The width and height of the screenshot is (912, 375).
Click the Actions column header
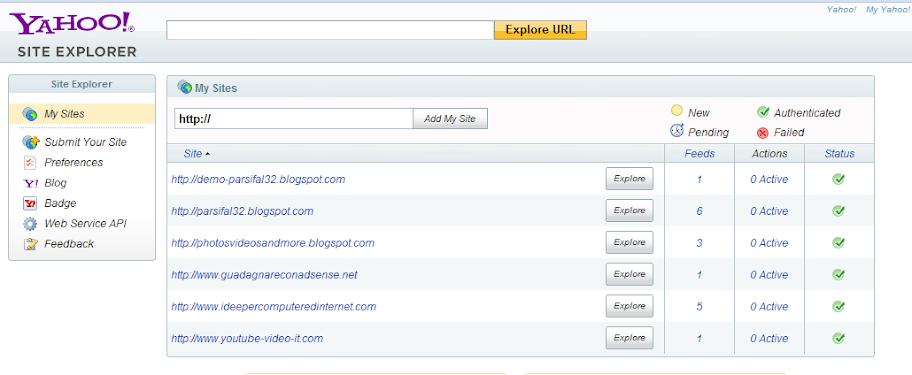tap(770, 154)
